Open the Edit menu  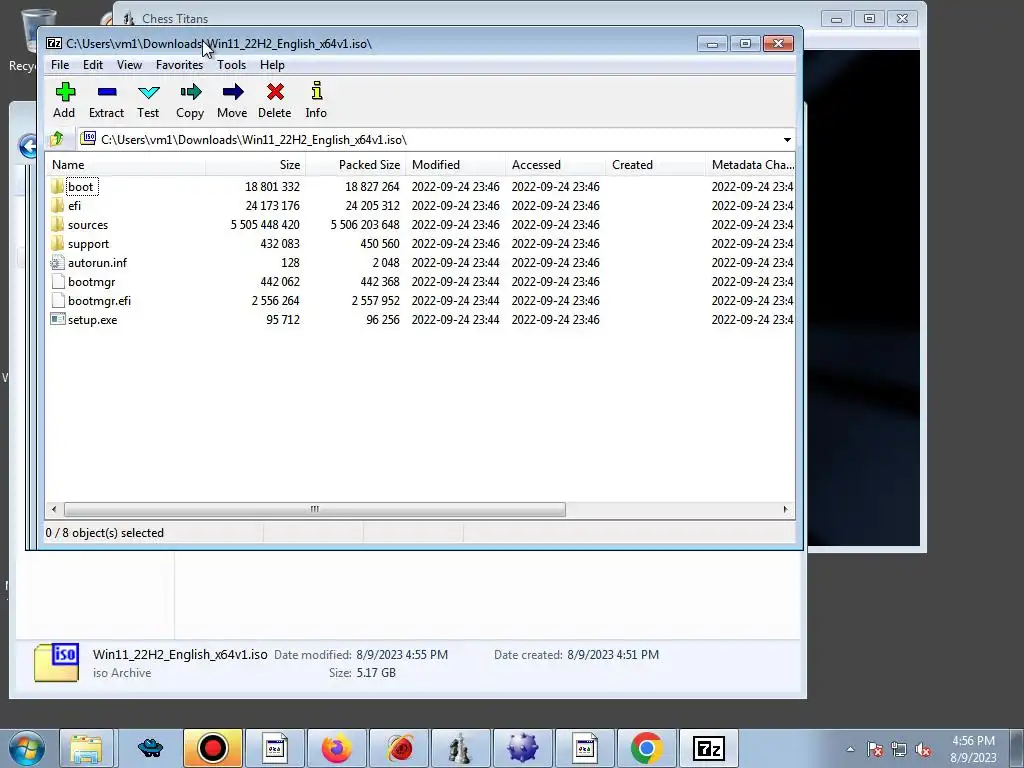pyautogui.click(x=93, y=65)
